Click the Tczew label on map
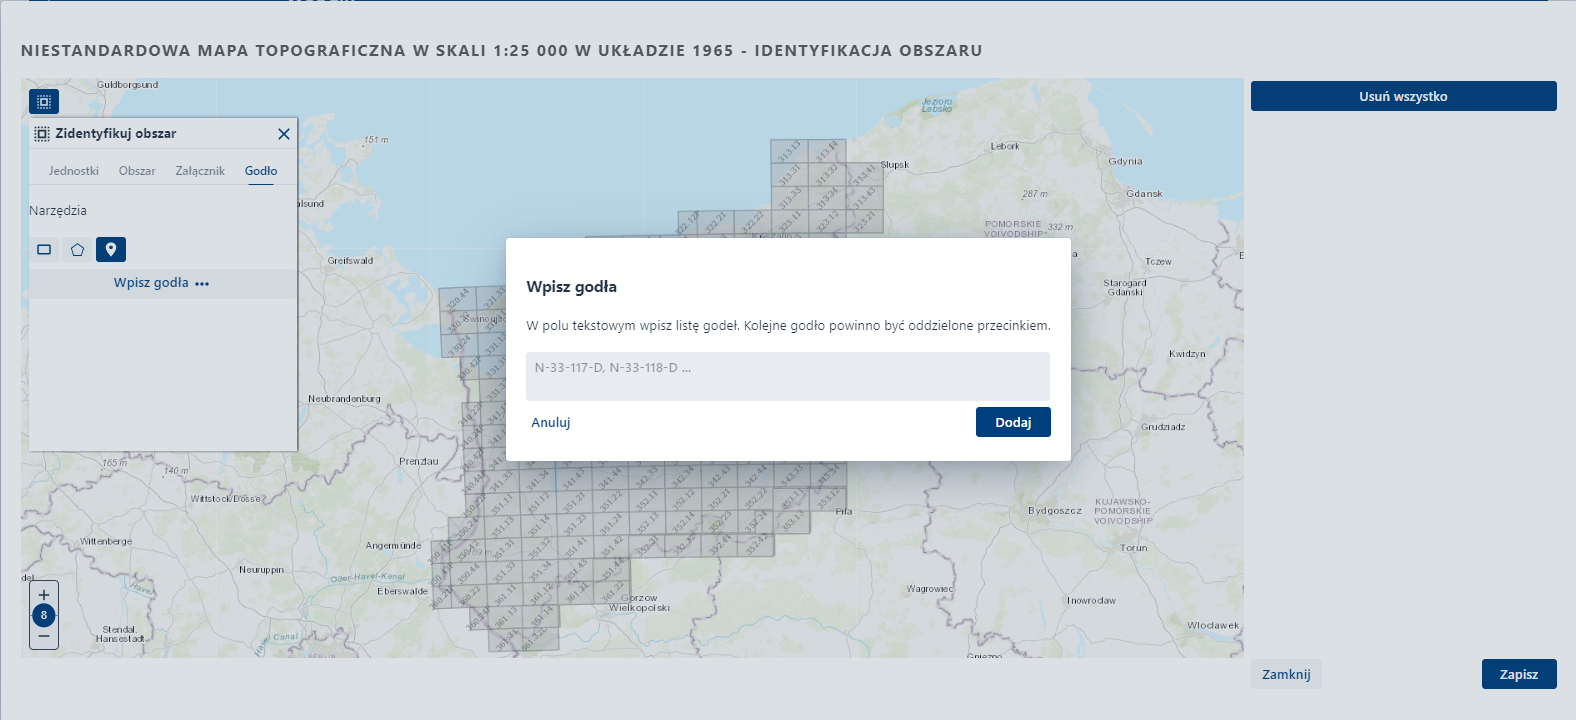The height and width of the screenshot is (720, 1576). (1158, 262)
